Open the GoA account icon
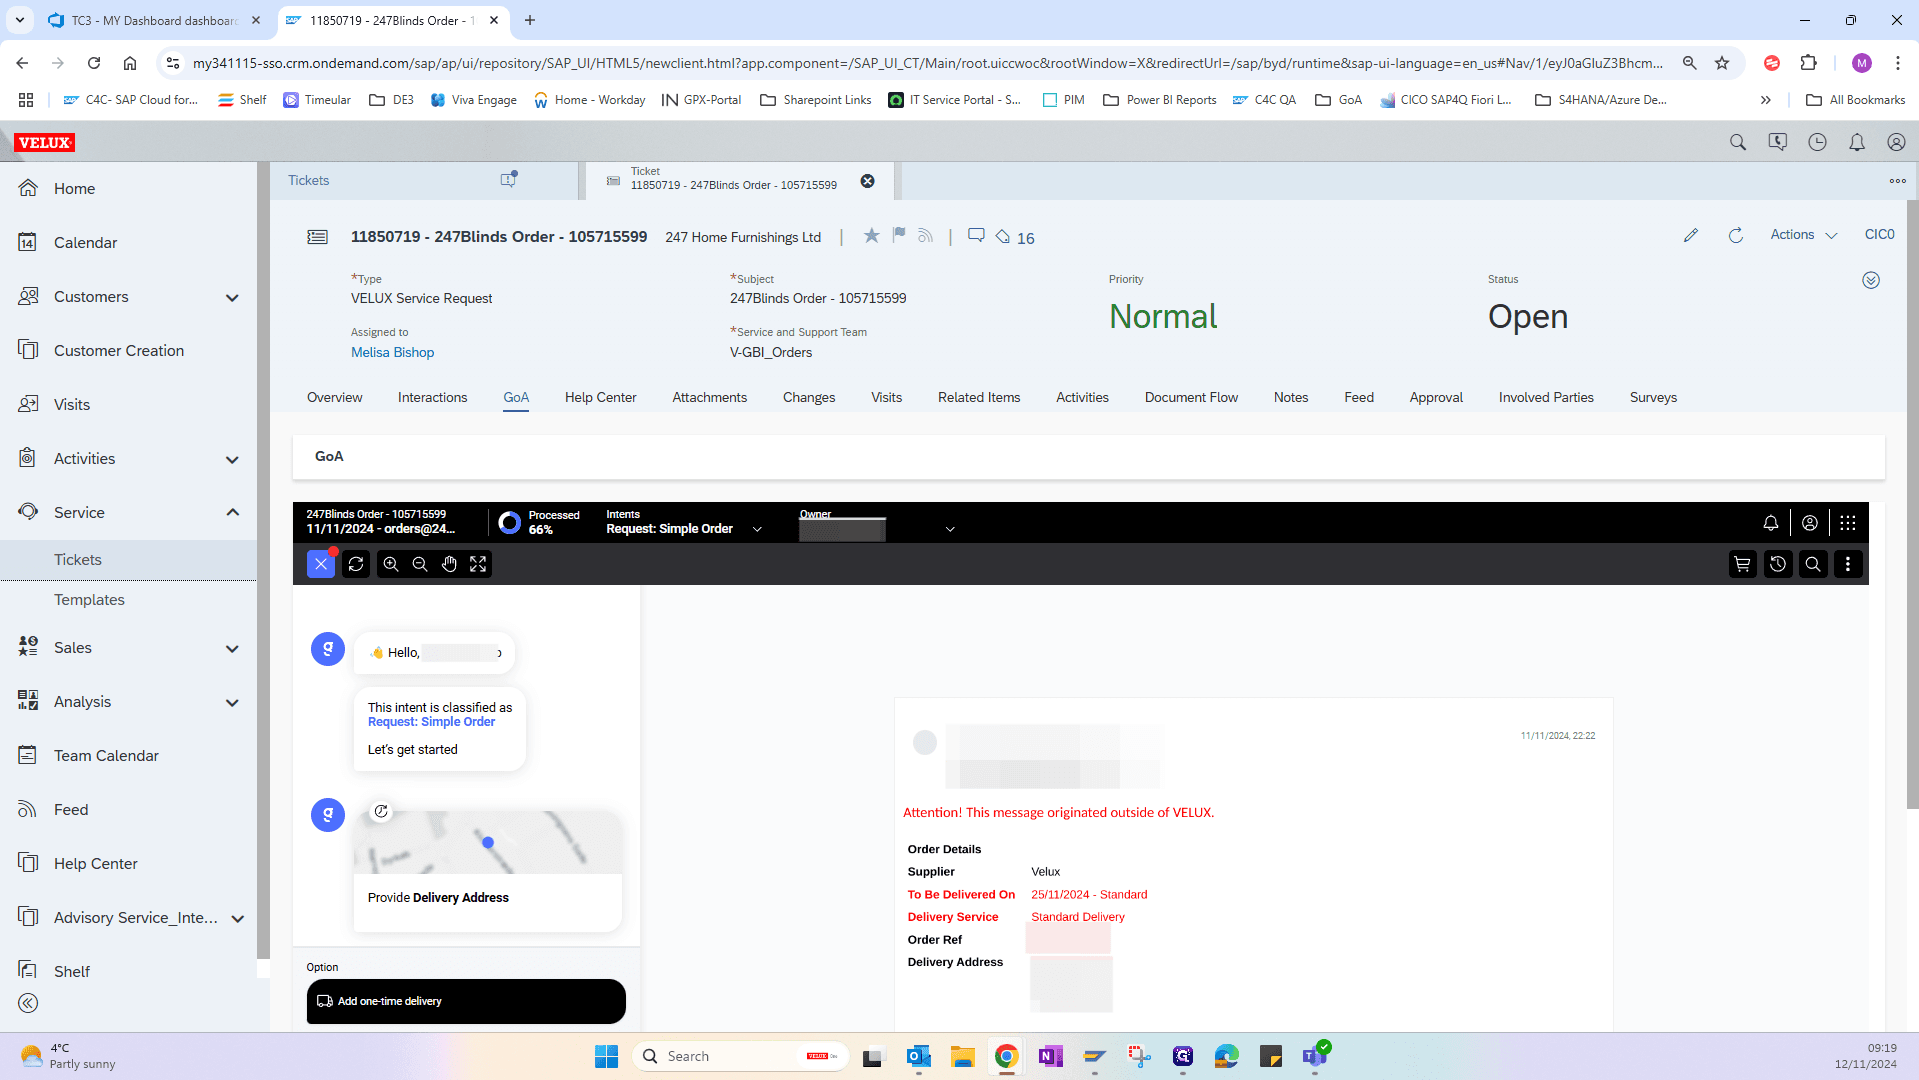Screen dimensions: 1919x1080 pos(1810,523)
